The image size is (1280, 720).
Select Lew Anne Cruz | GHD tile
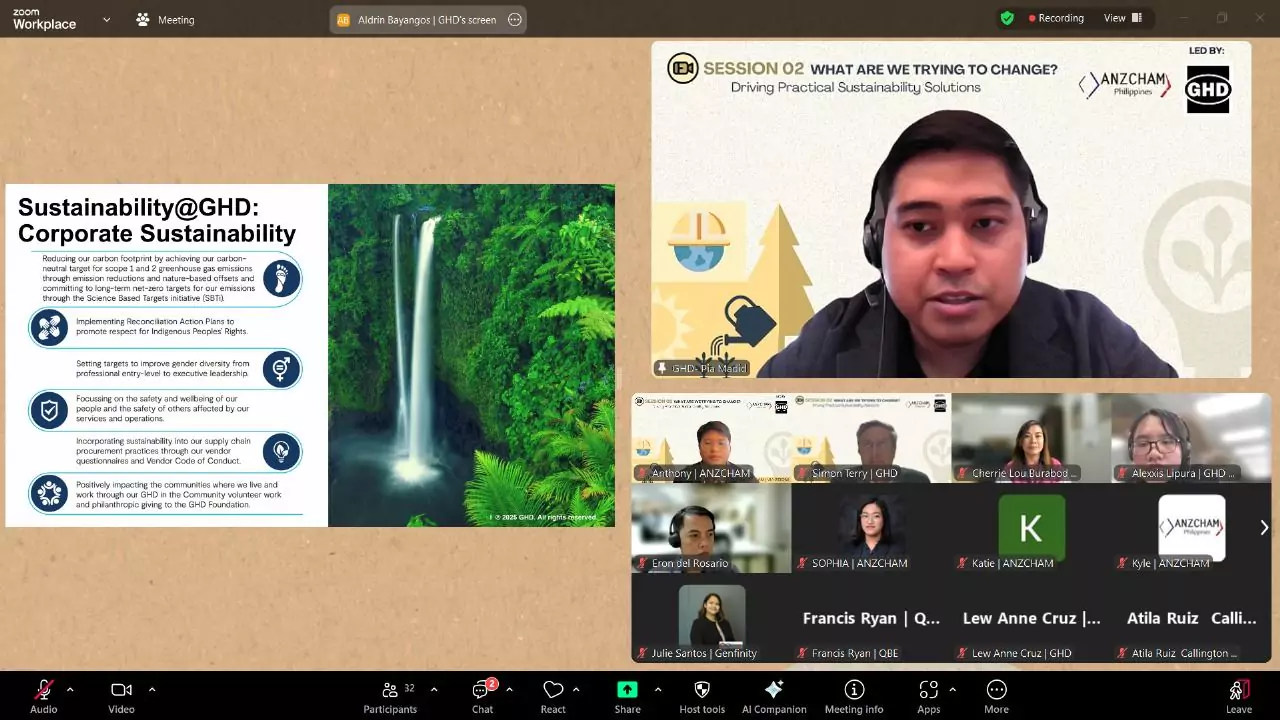tap(1031, 618)
